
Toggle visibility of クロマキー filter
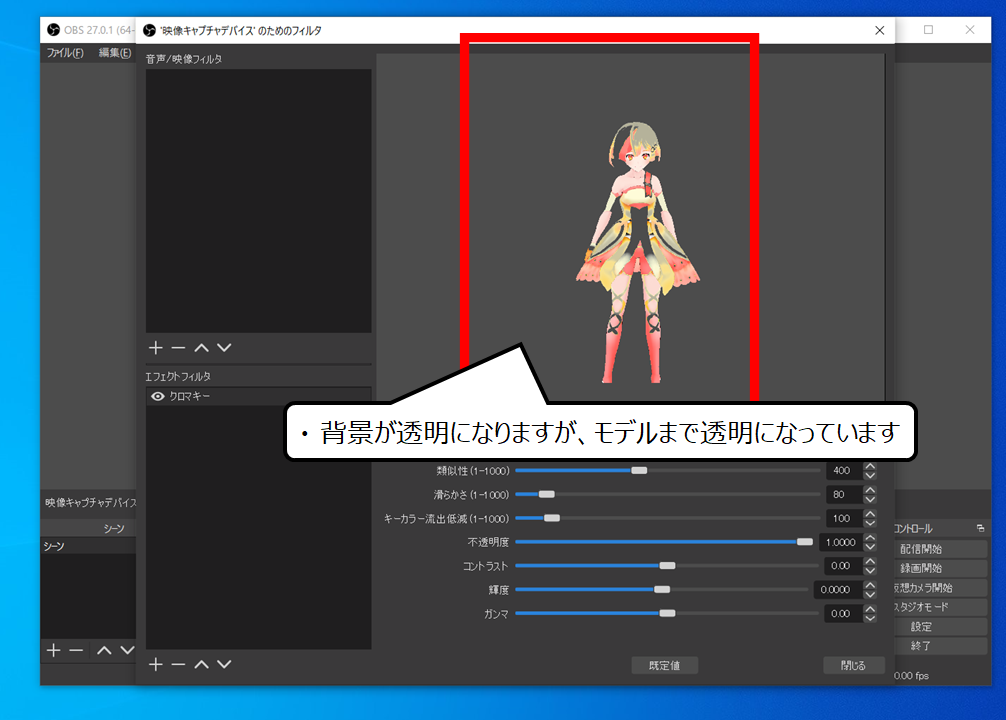[158, 397]
